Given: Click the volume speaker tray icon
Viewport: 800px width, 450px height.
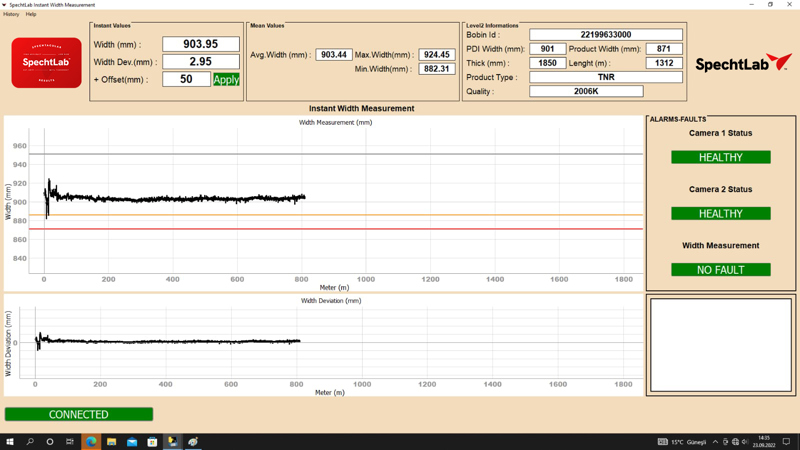Looking at the screenshot, I should click(x=745, y=441).
